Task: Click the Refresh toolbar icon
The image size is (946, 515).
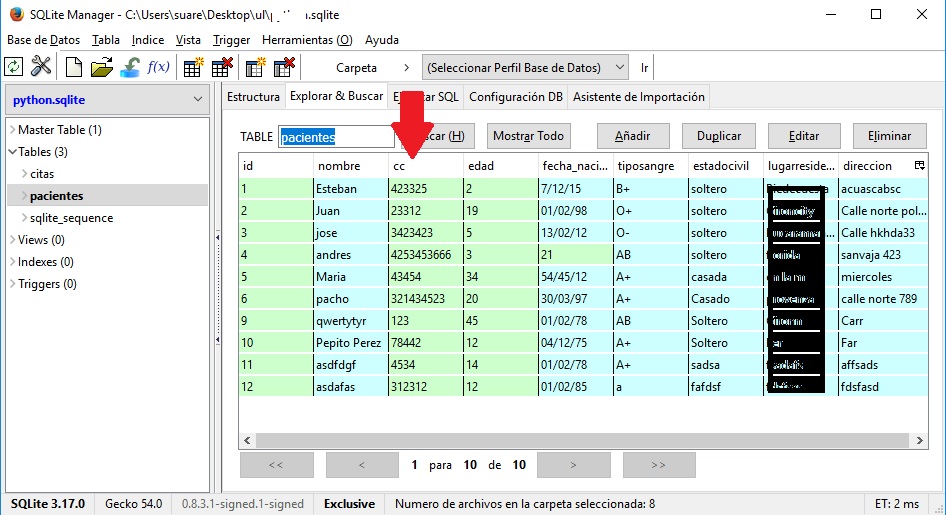Action: pyautogui.click(x=13, y=67)
